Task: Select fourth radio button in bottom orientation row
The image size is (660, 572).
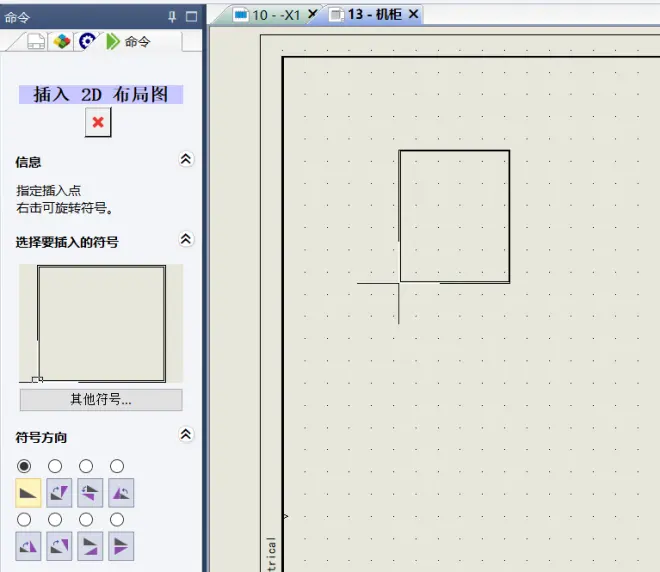Action: 117,519
